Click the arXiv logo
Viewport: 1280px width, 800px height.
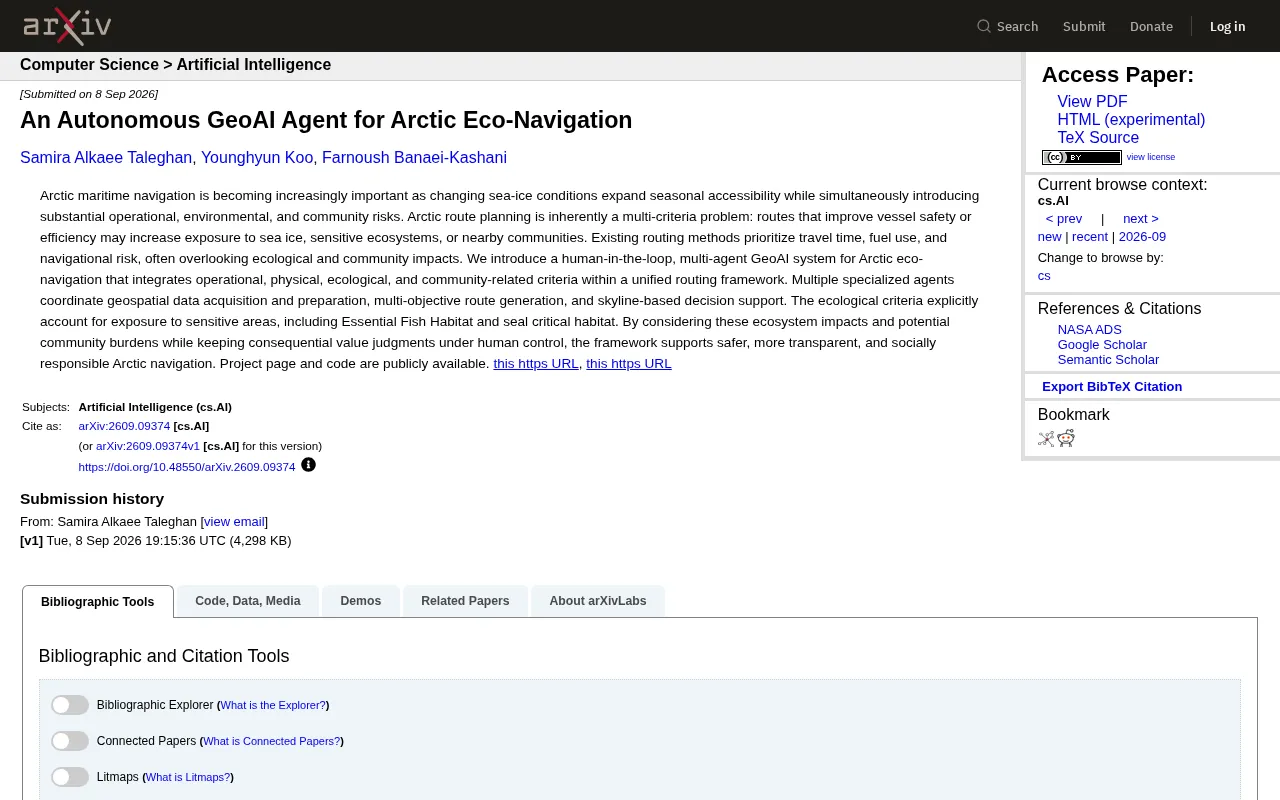(x=67, y=26)
